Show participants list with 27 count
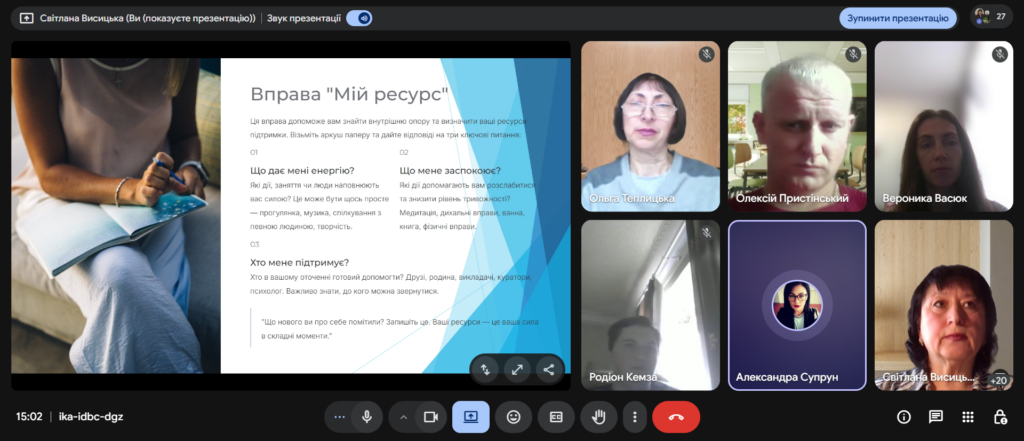This screenshot has width=1024, height=441. 990,17
